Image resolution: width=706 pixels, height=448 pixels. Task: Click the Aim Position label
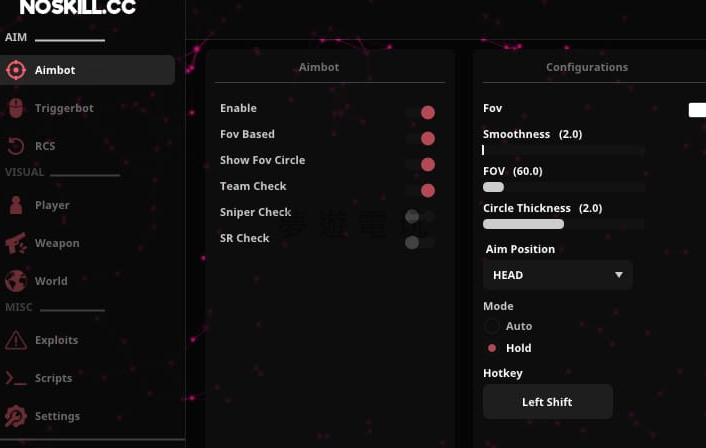(x=520, y=249)
